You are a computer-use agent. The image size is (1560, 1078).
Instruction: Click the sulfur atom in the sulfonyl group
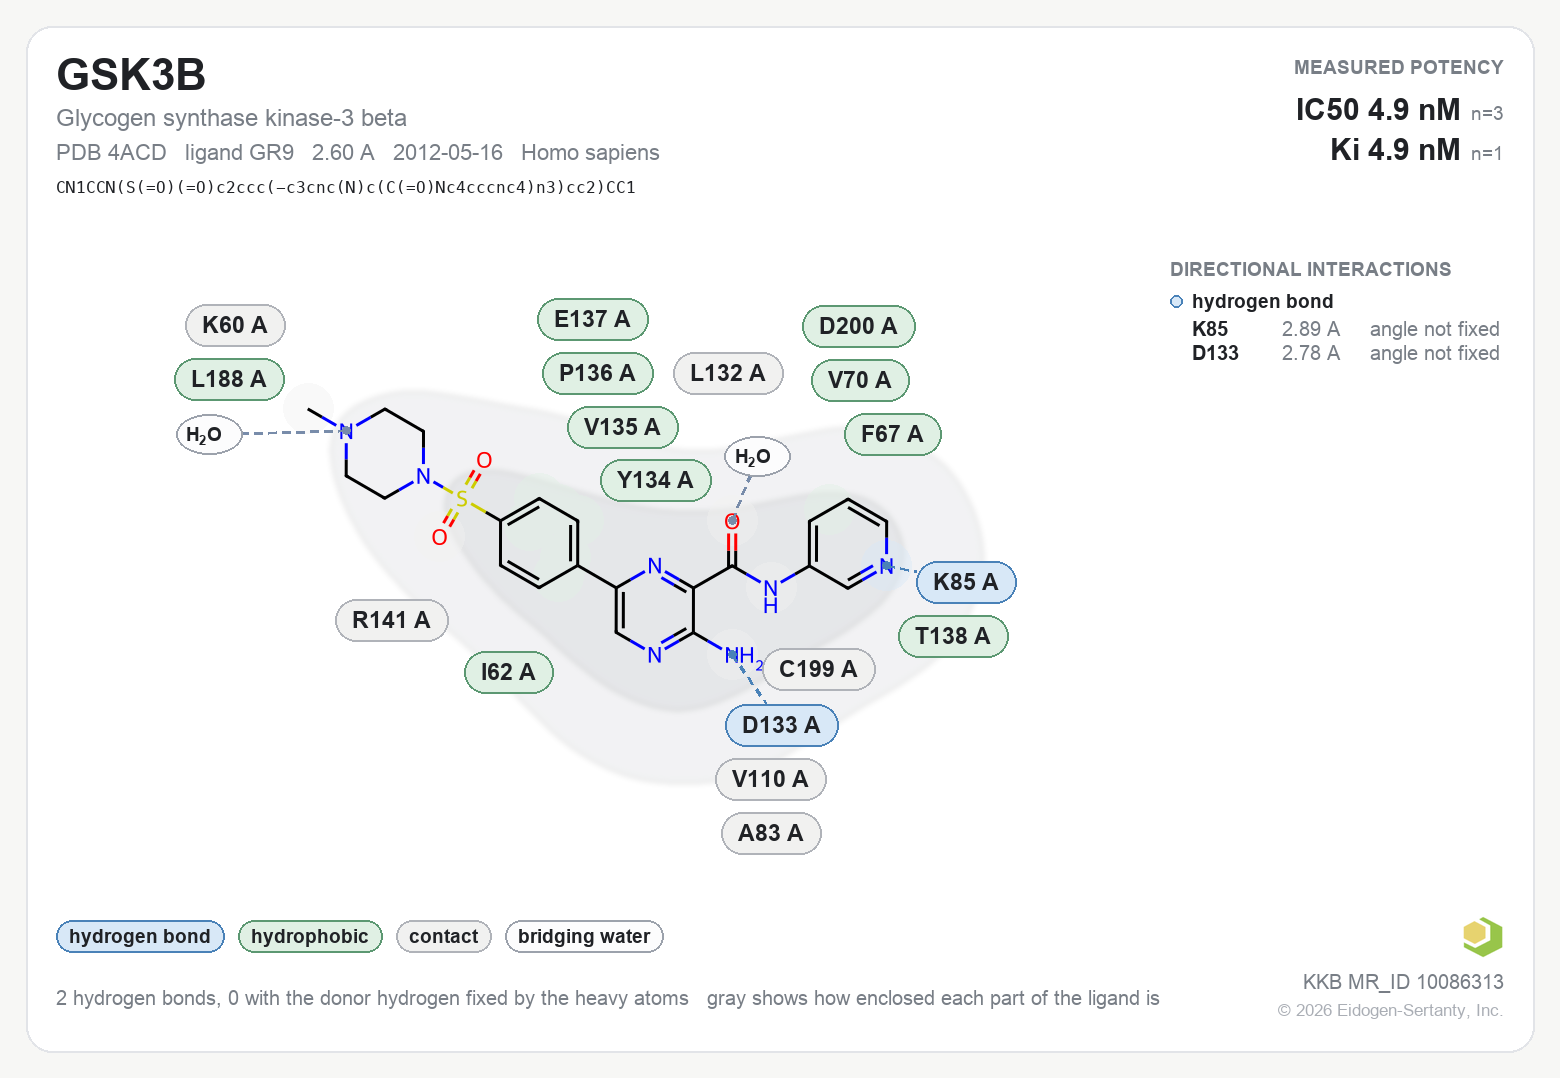point(461,498)
